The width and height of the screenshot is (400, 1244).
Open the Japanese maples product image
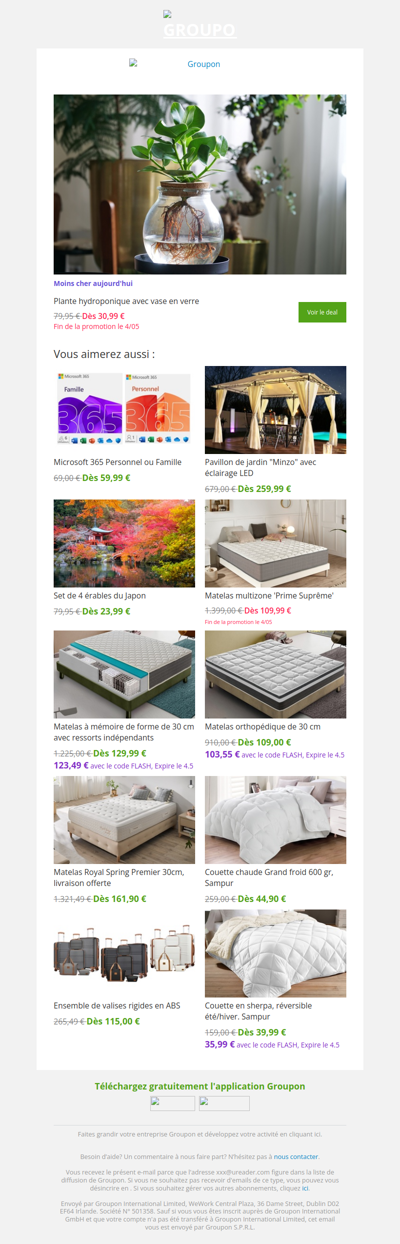point(124,543)
